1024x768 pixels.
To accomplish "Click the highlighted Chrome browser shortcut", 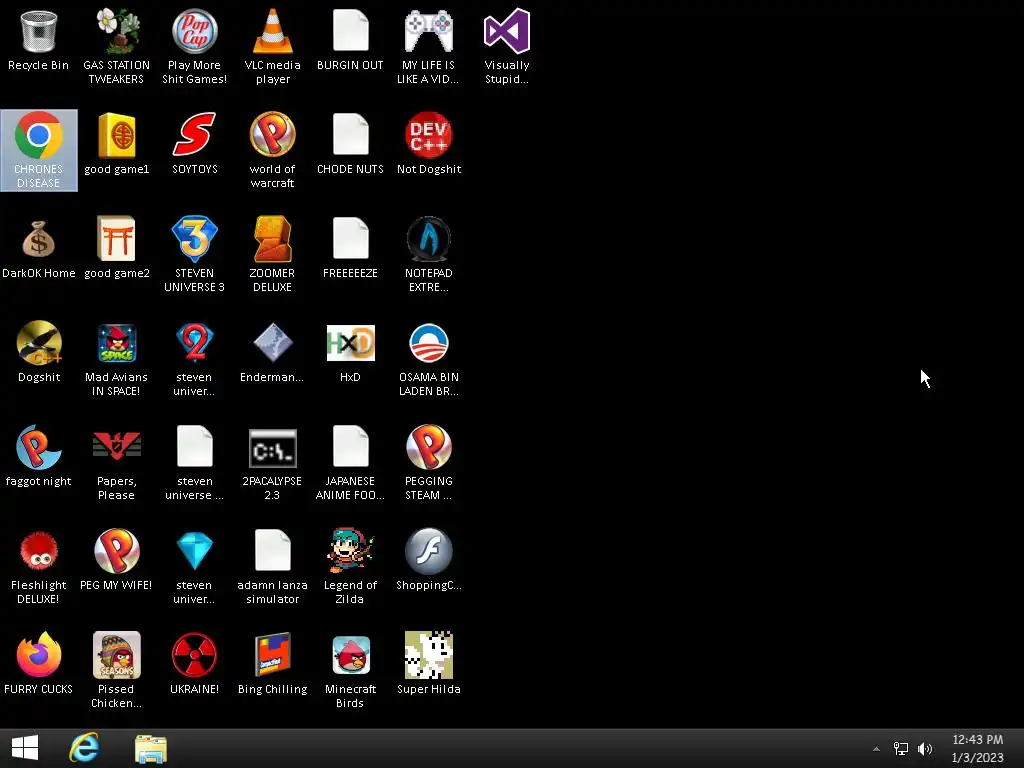I will pyautogui.click(x=39, y=150).
